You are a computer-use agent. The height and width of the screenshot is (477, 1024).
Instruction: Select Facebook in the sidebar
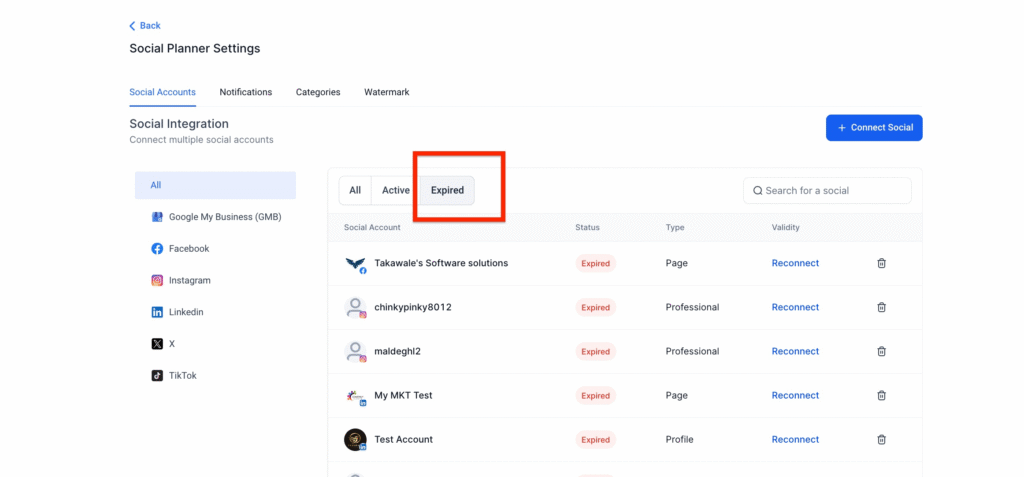[188, 249]
